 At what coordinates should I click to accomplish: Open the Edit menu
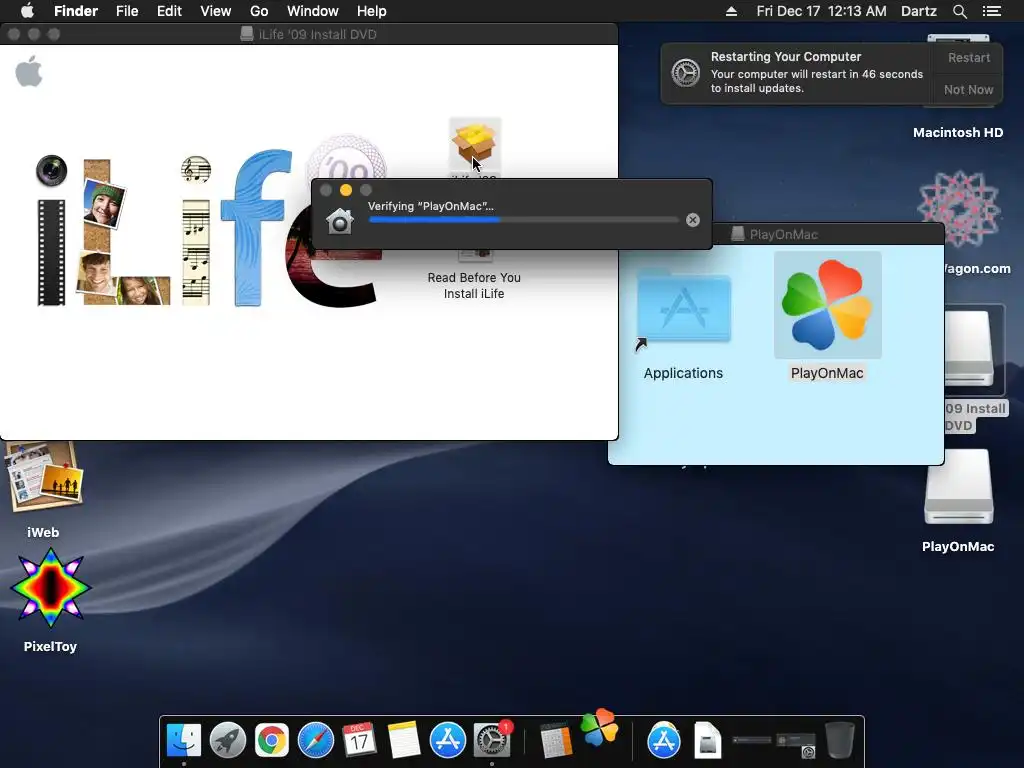169,11
